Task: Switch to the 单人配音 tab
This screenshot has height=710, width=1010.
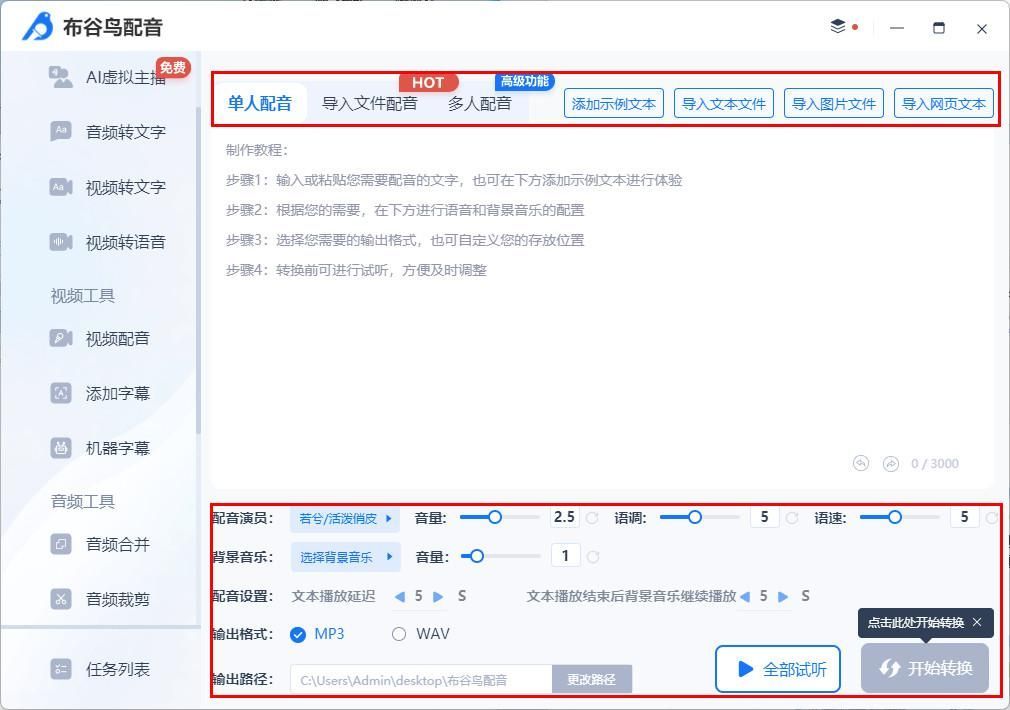Action: click(x=260, y=103)
